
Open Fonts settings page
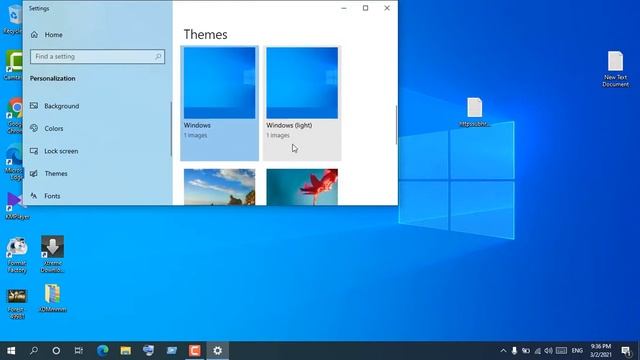(x=45, y=196)
